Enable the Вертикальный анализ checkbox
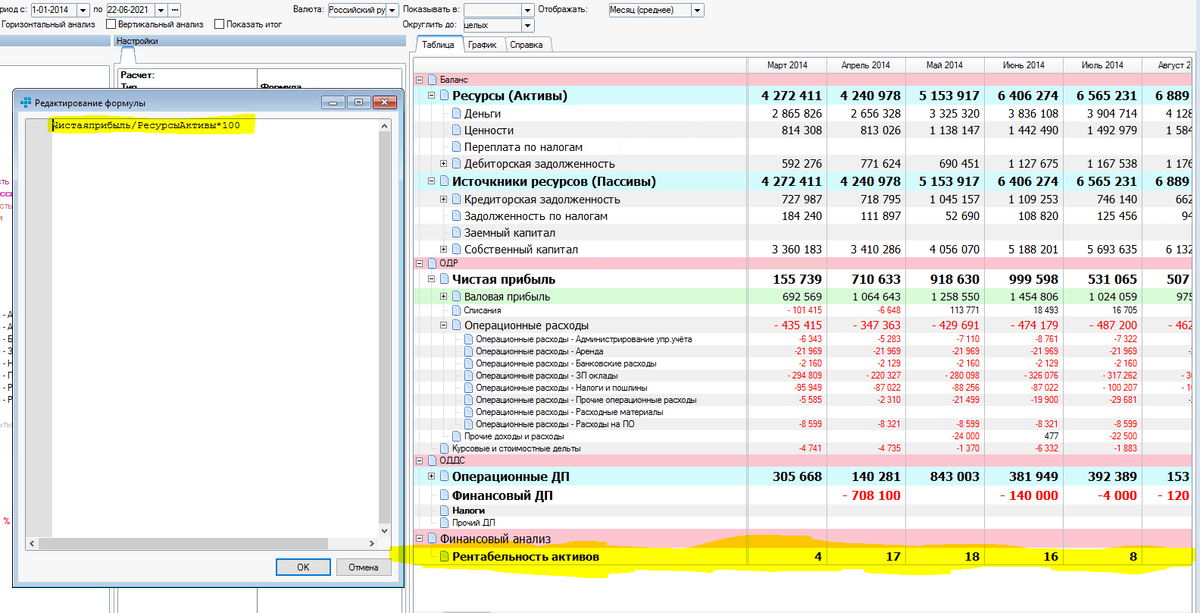The width and height of the screenshot is (1200, 613). point(111,24)
